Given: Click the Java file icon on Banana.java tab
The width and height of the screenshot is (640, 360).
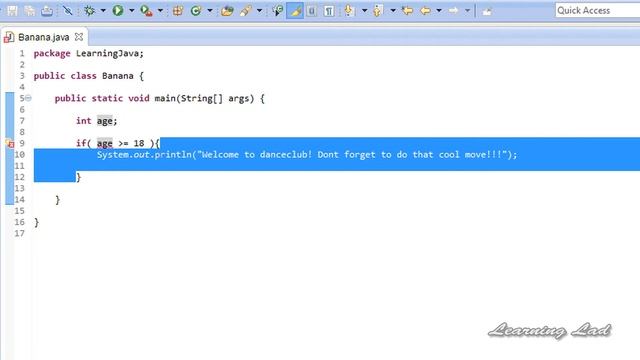Looking at the screenshot, I should point(9,37).
